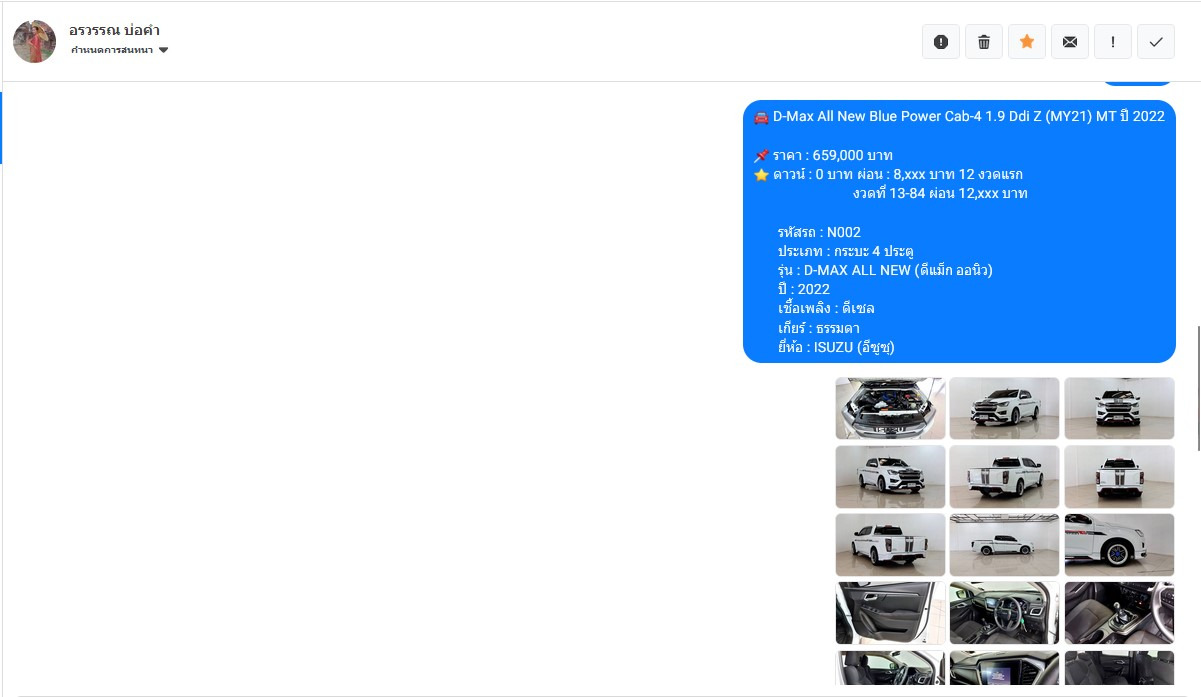Viewport: 1201px width, 697px height.
Task: Click the รหัสรถ : N002 line
Action: click(819, 232)
